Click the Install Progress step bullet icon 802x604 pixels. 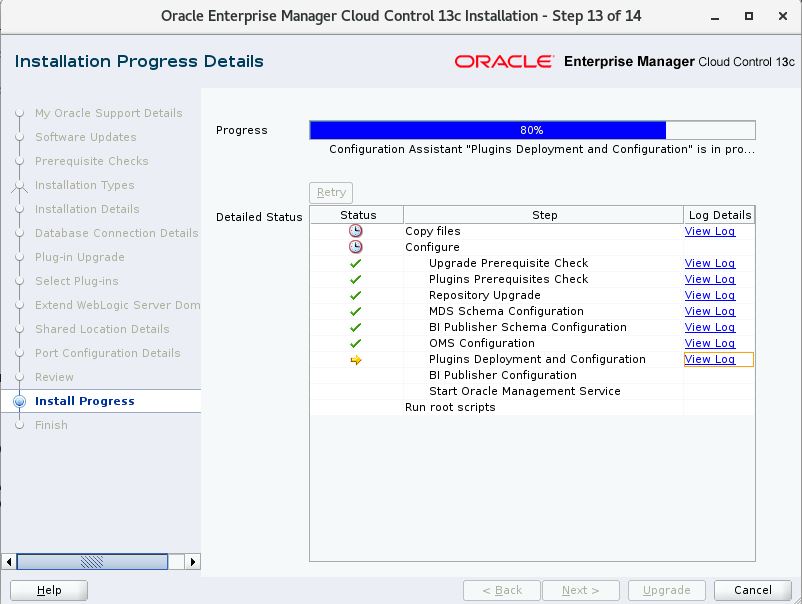coord(19,401)
